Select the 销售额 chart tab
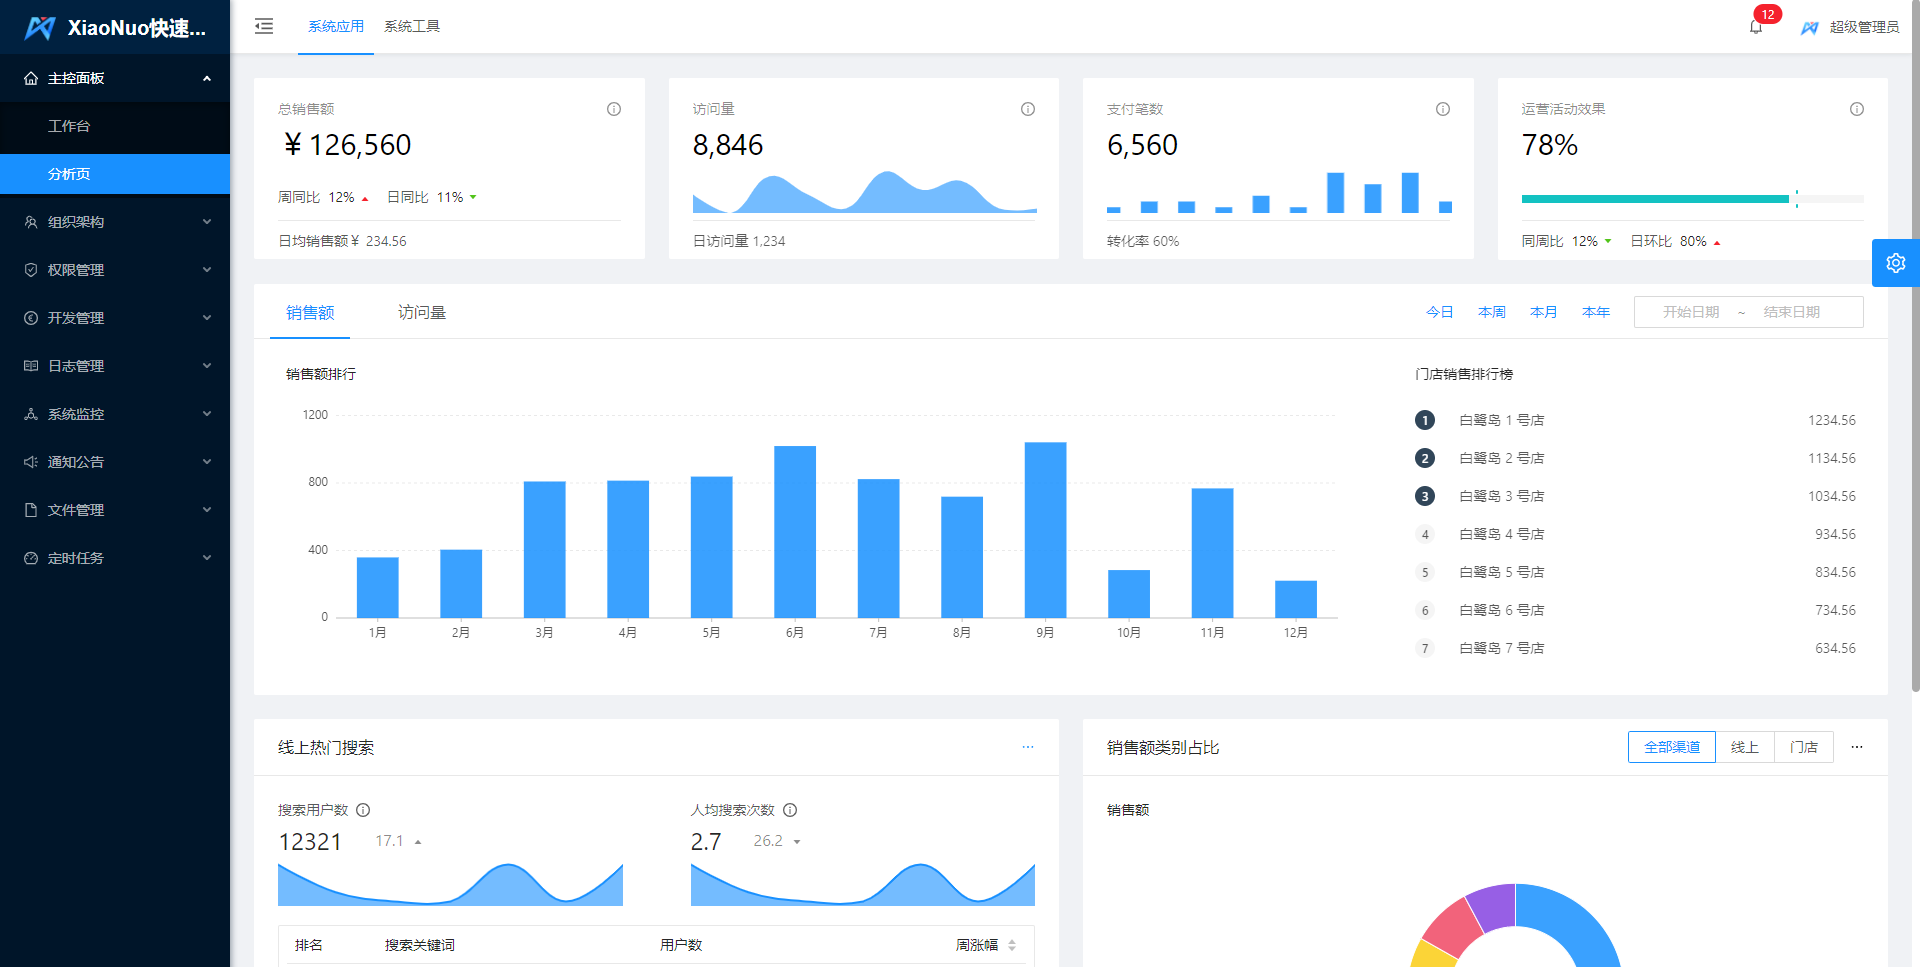The height and width of the screenshot is (967, 1920). click(310, 313)
